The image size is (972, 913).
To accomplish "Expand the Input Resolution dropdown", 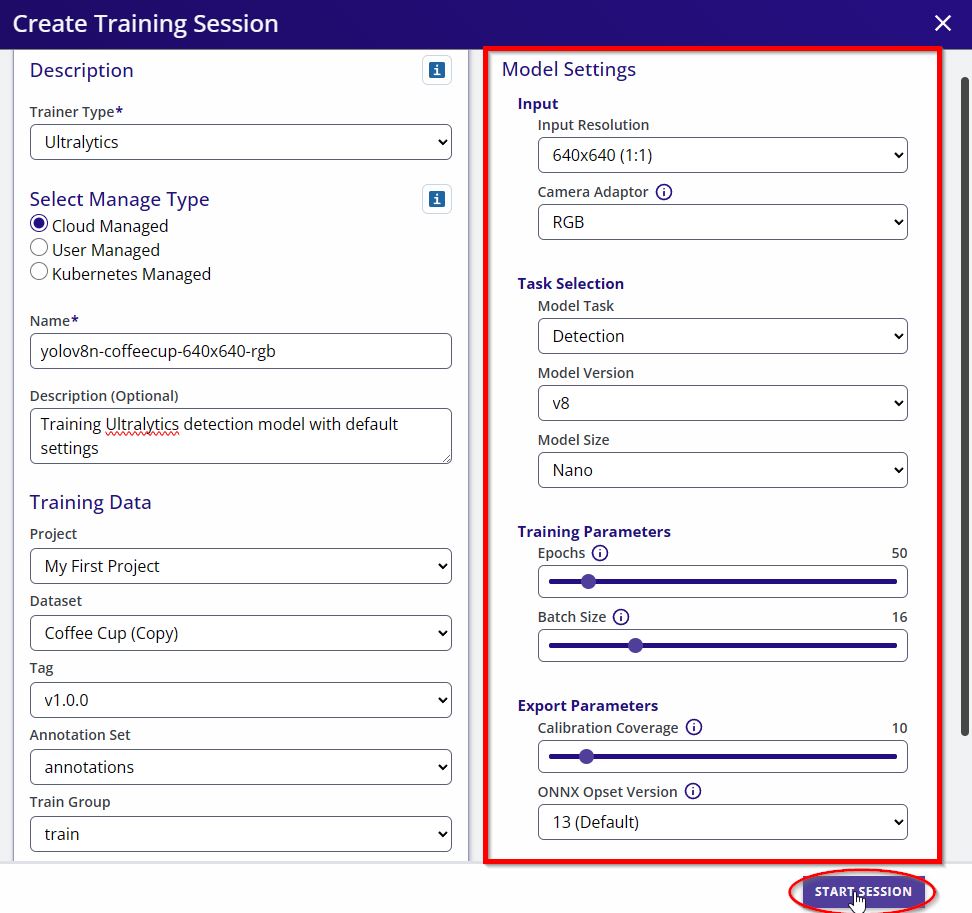I will 722,155.
